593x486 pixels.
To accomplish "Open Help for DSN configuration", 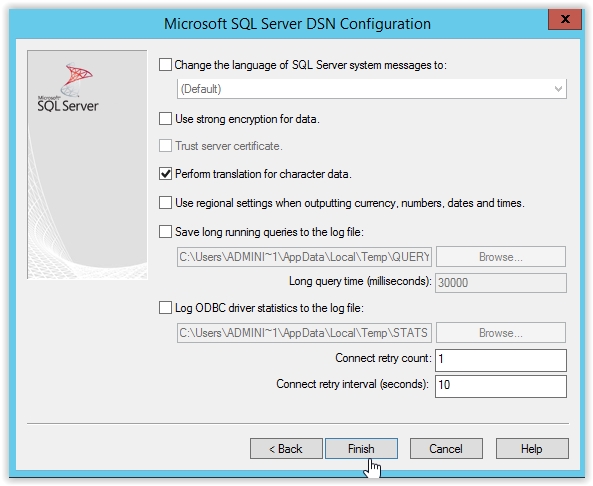I will 532,449.
